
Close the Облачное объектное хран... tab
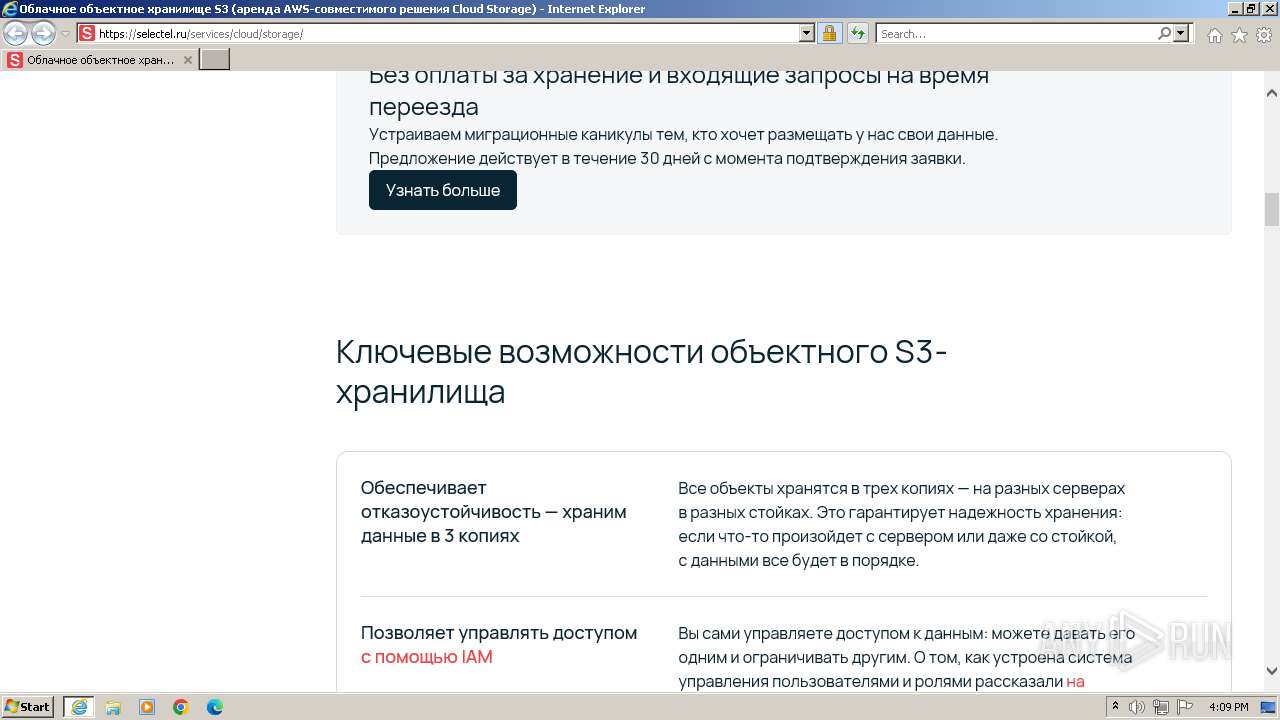coord(187,60)
